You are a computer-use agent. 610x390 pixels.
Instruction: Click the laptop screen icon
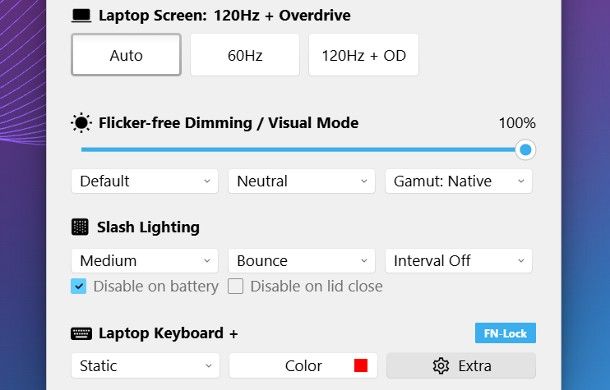[81, 16]
